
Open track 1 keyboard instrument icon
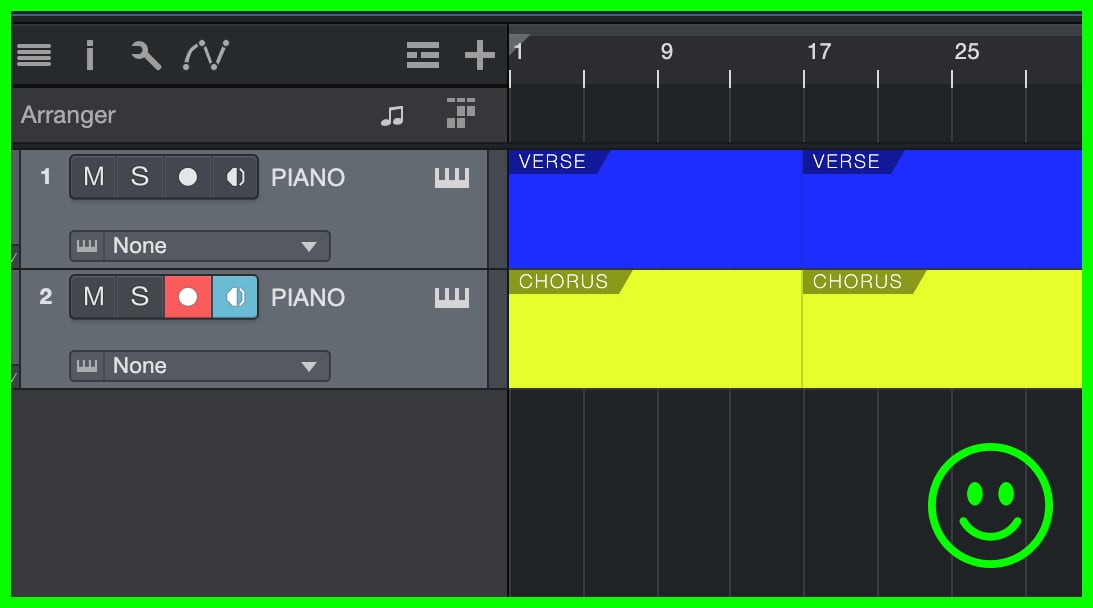click(452, 178)
